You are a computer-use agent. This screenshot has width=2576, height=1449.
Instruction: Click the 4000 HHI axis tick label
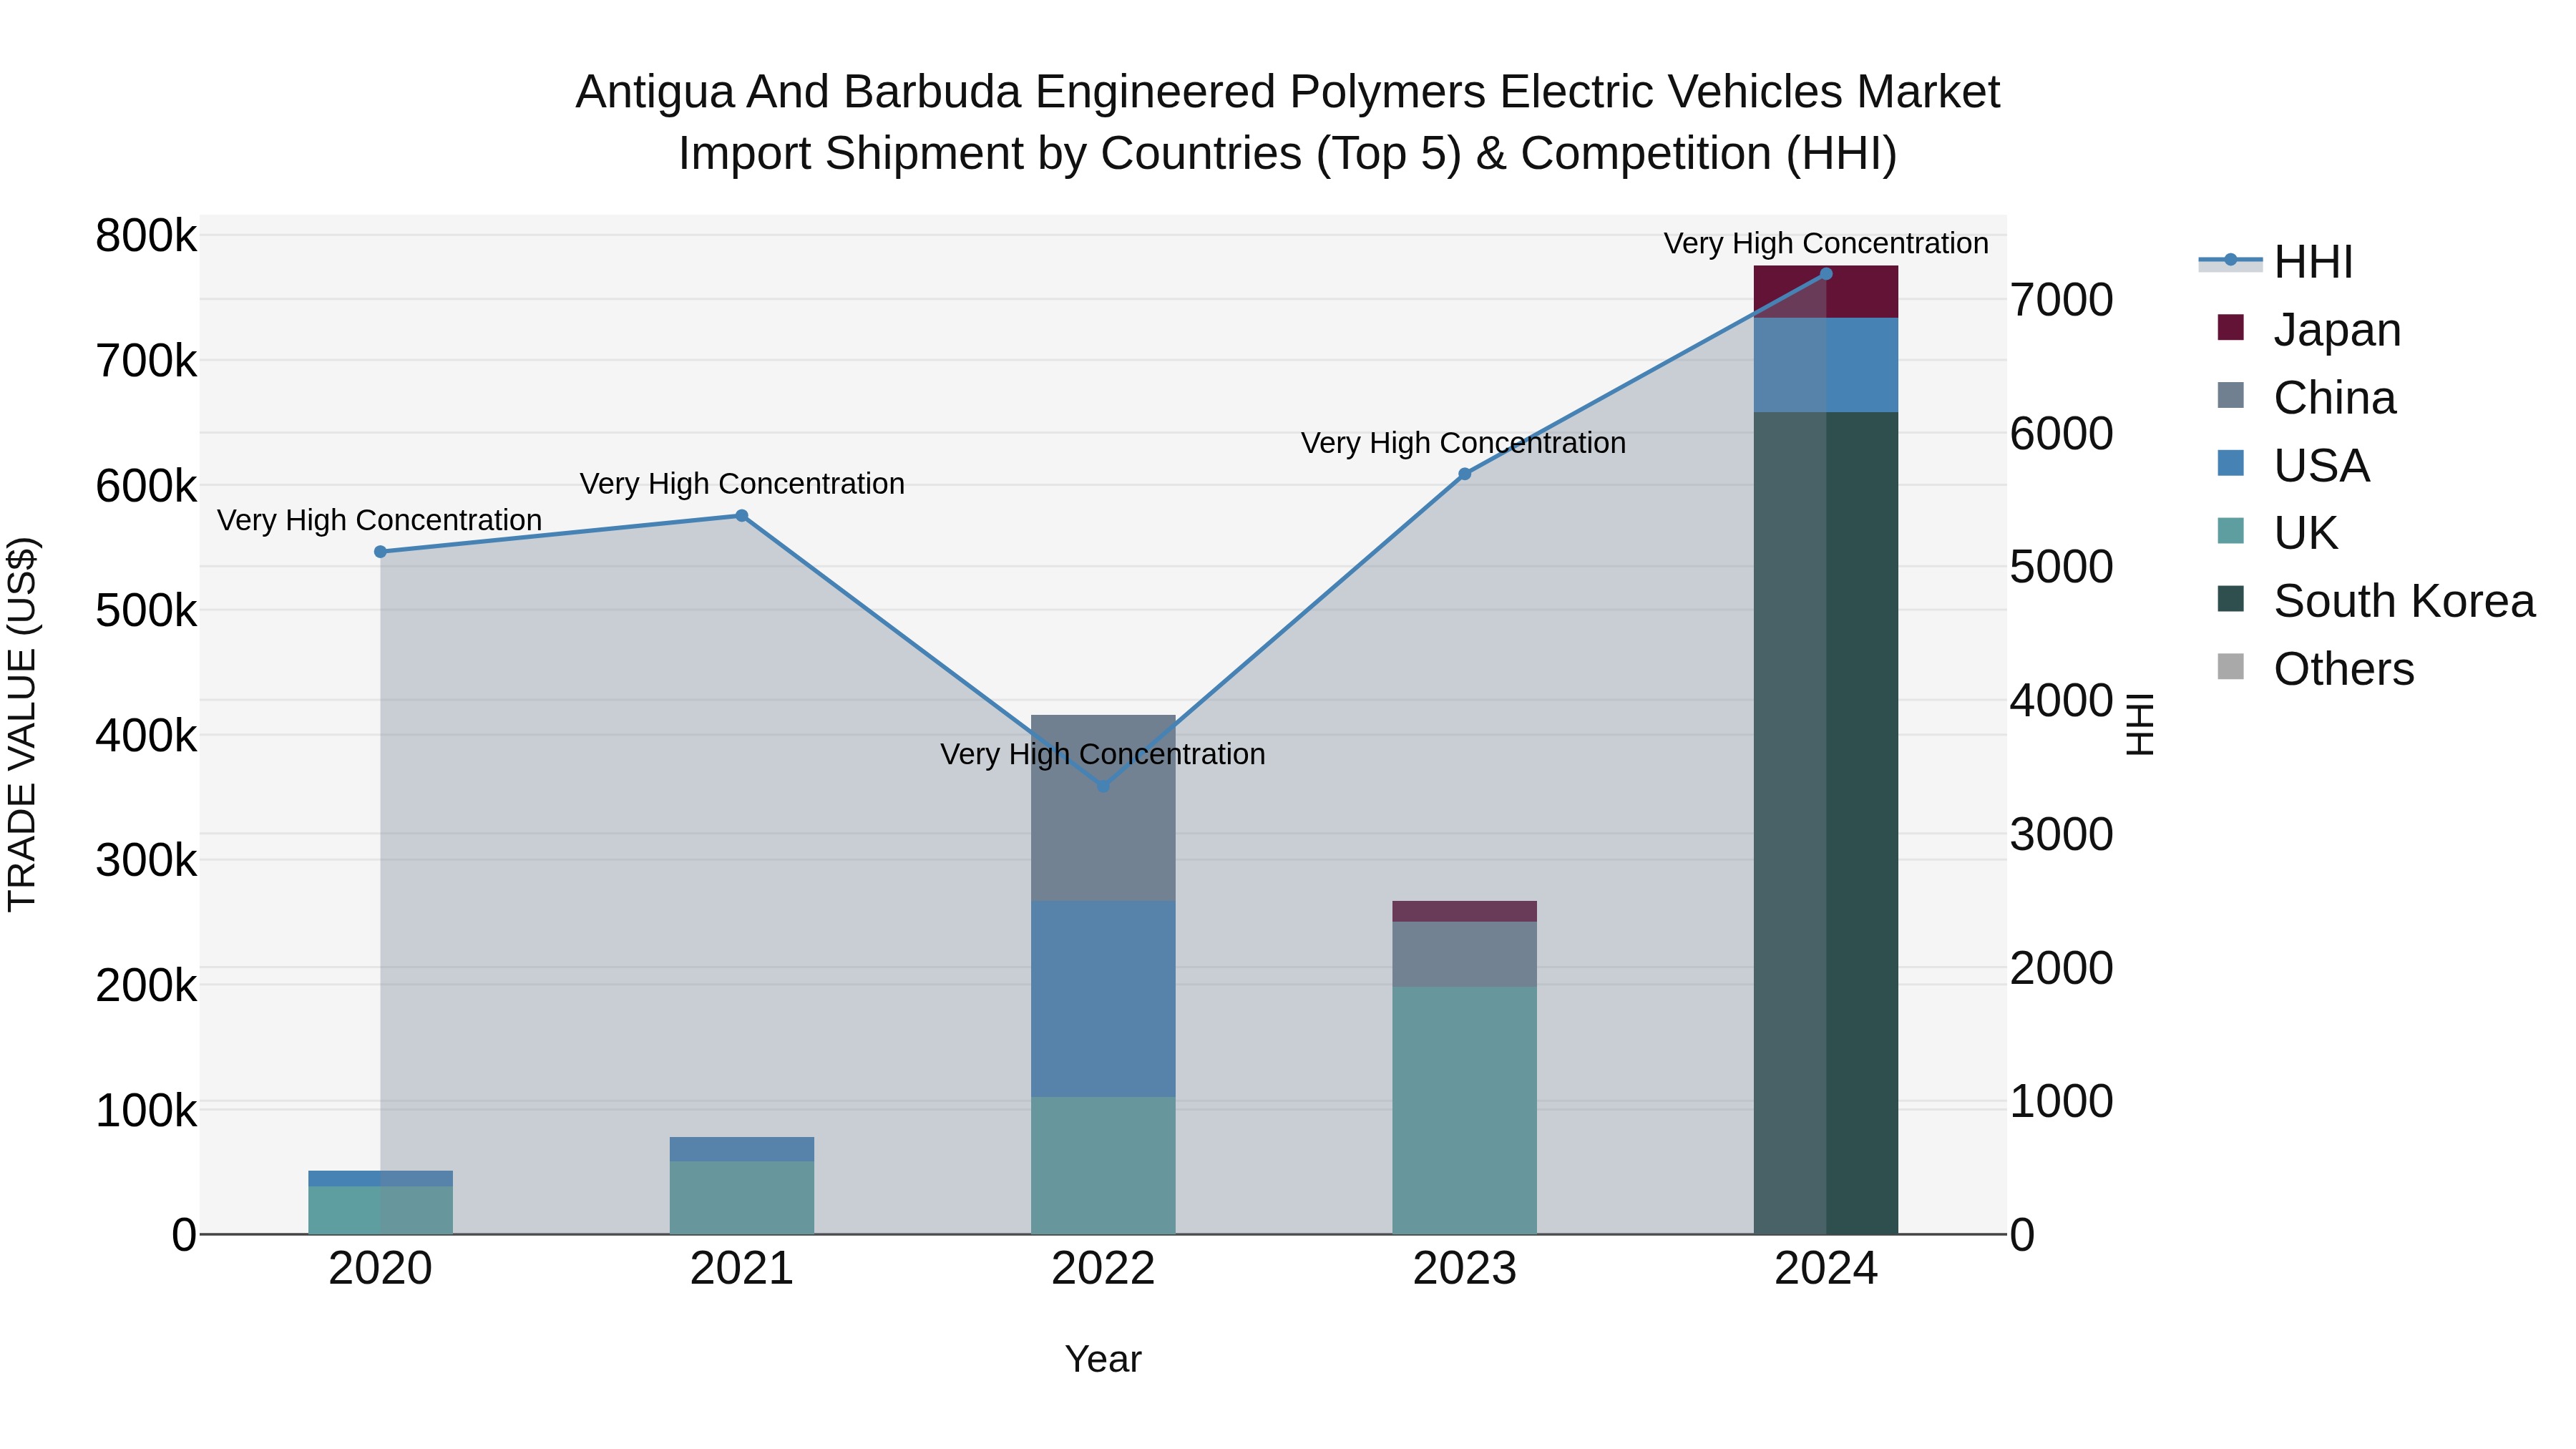[2062, 701]
